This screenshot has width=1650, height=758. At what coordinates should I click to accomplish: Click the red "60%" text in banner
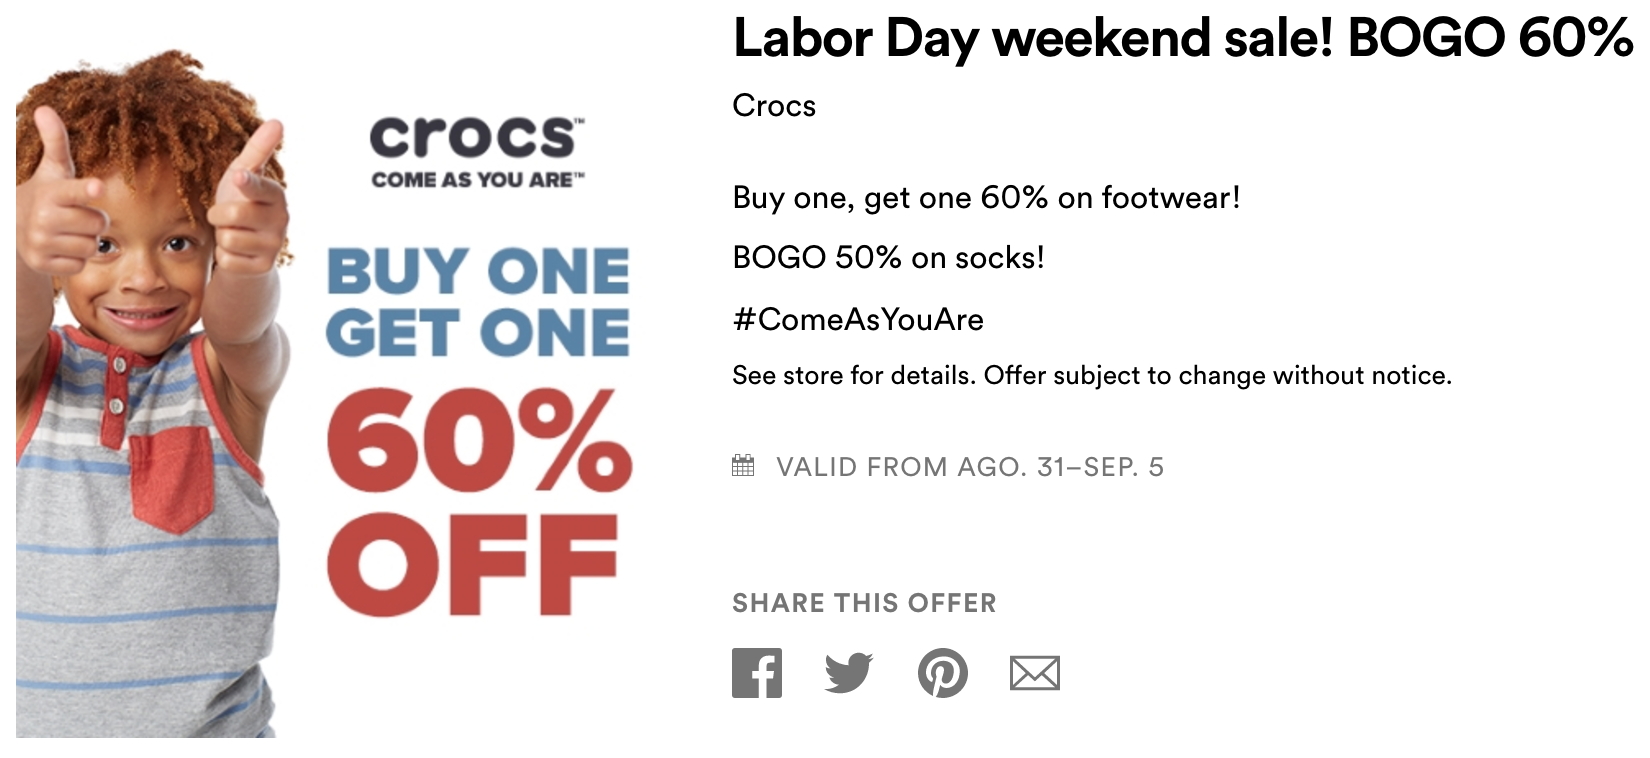(478, 441)
